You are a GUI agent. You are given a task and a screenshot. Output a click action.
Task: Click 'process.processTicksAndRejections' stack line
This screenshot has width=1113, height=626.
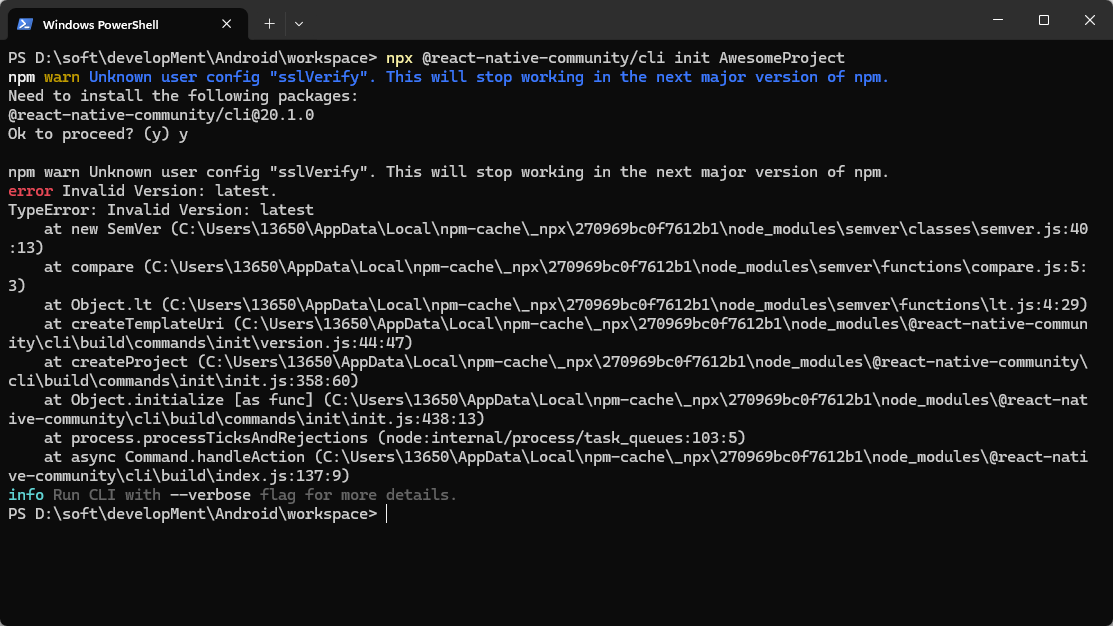[x=395, y=438]
